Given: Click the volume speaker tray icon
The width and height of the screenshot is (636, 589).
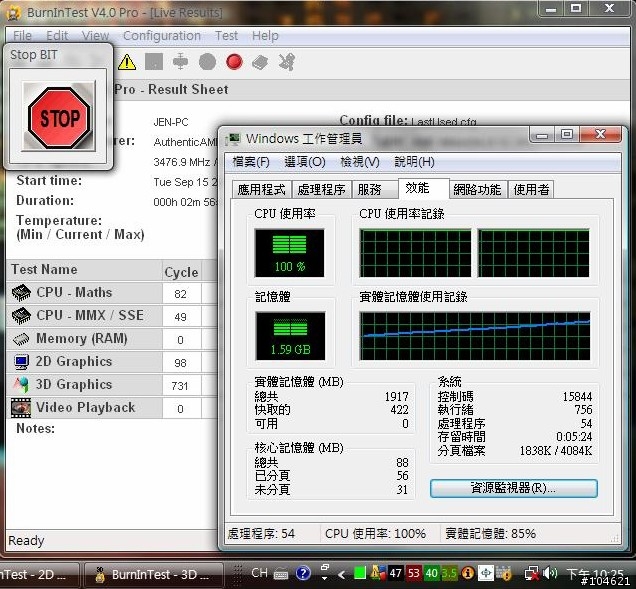Looking at the screenshot, I should tap(550, 573).
